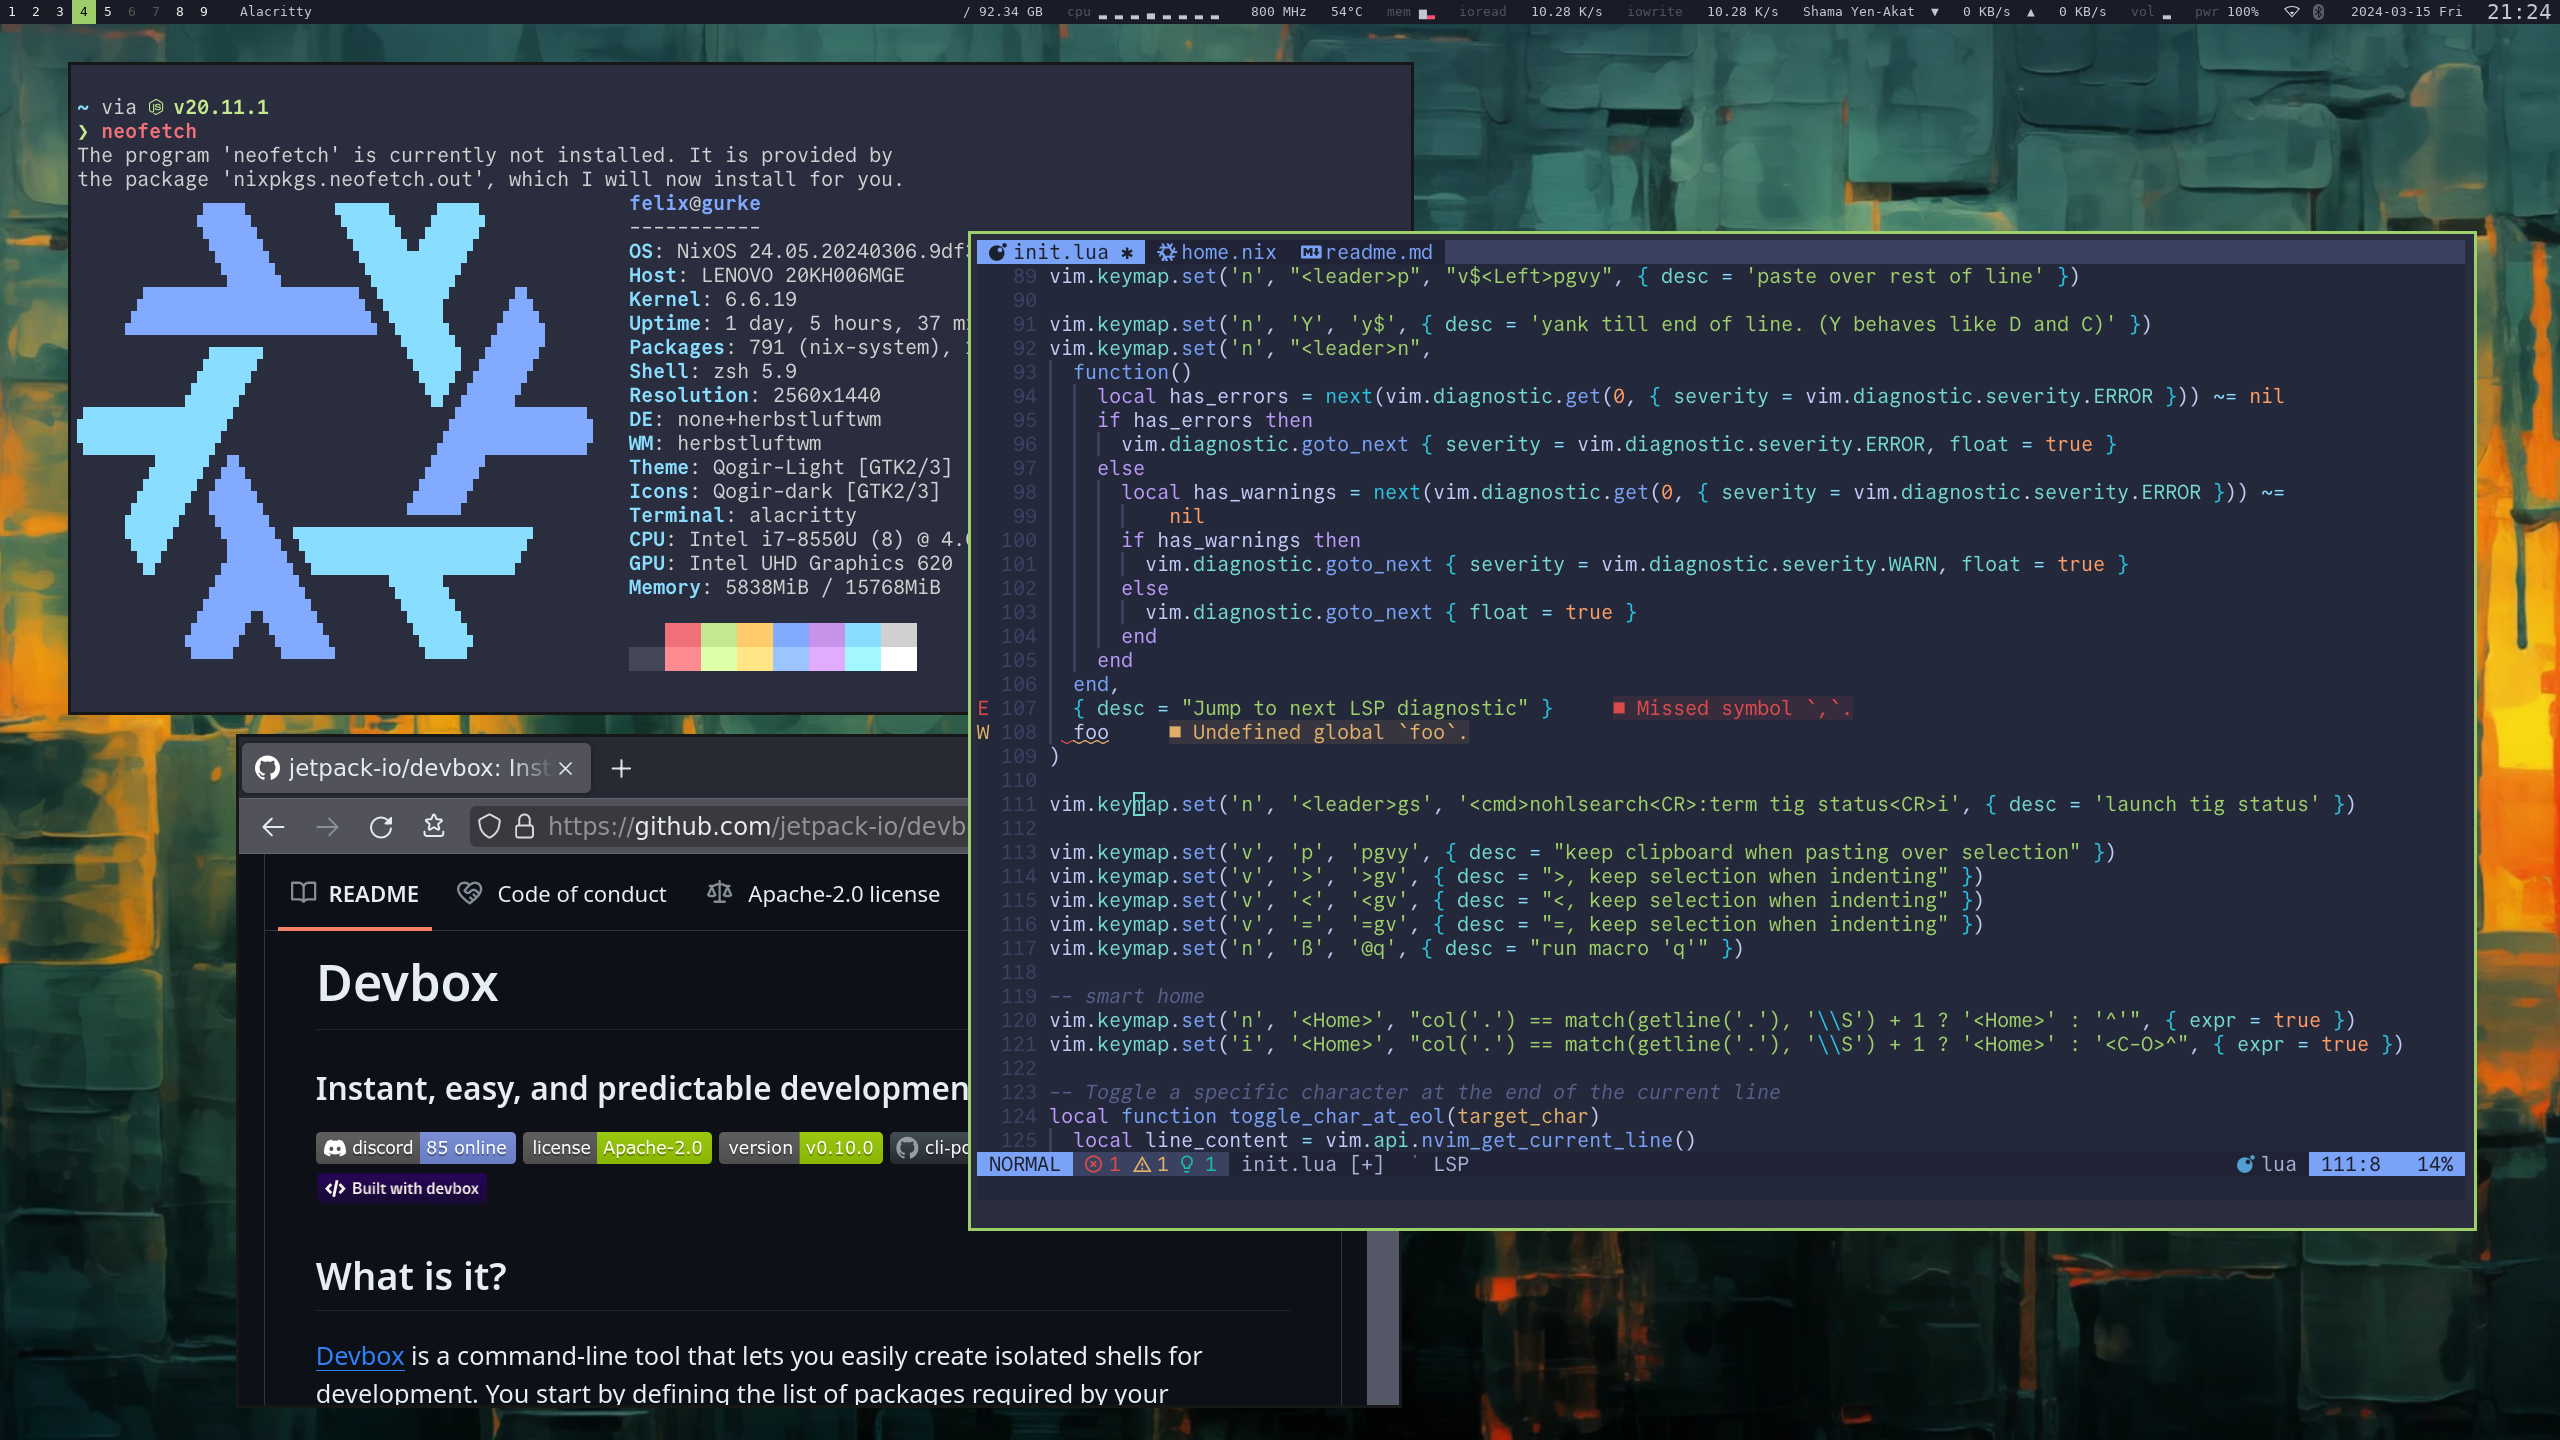The height and width of the screenshot is (1440, 2560).
Task: Click the heart-handshake icon beside Code of conduct
Action: (x=469, y=893)
